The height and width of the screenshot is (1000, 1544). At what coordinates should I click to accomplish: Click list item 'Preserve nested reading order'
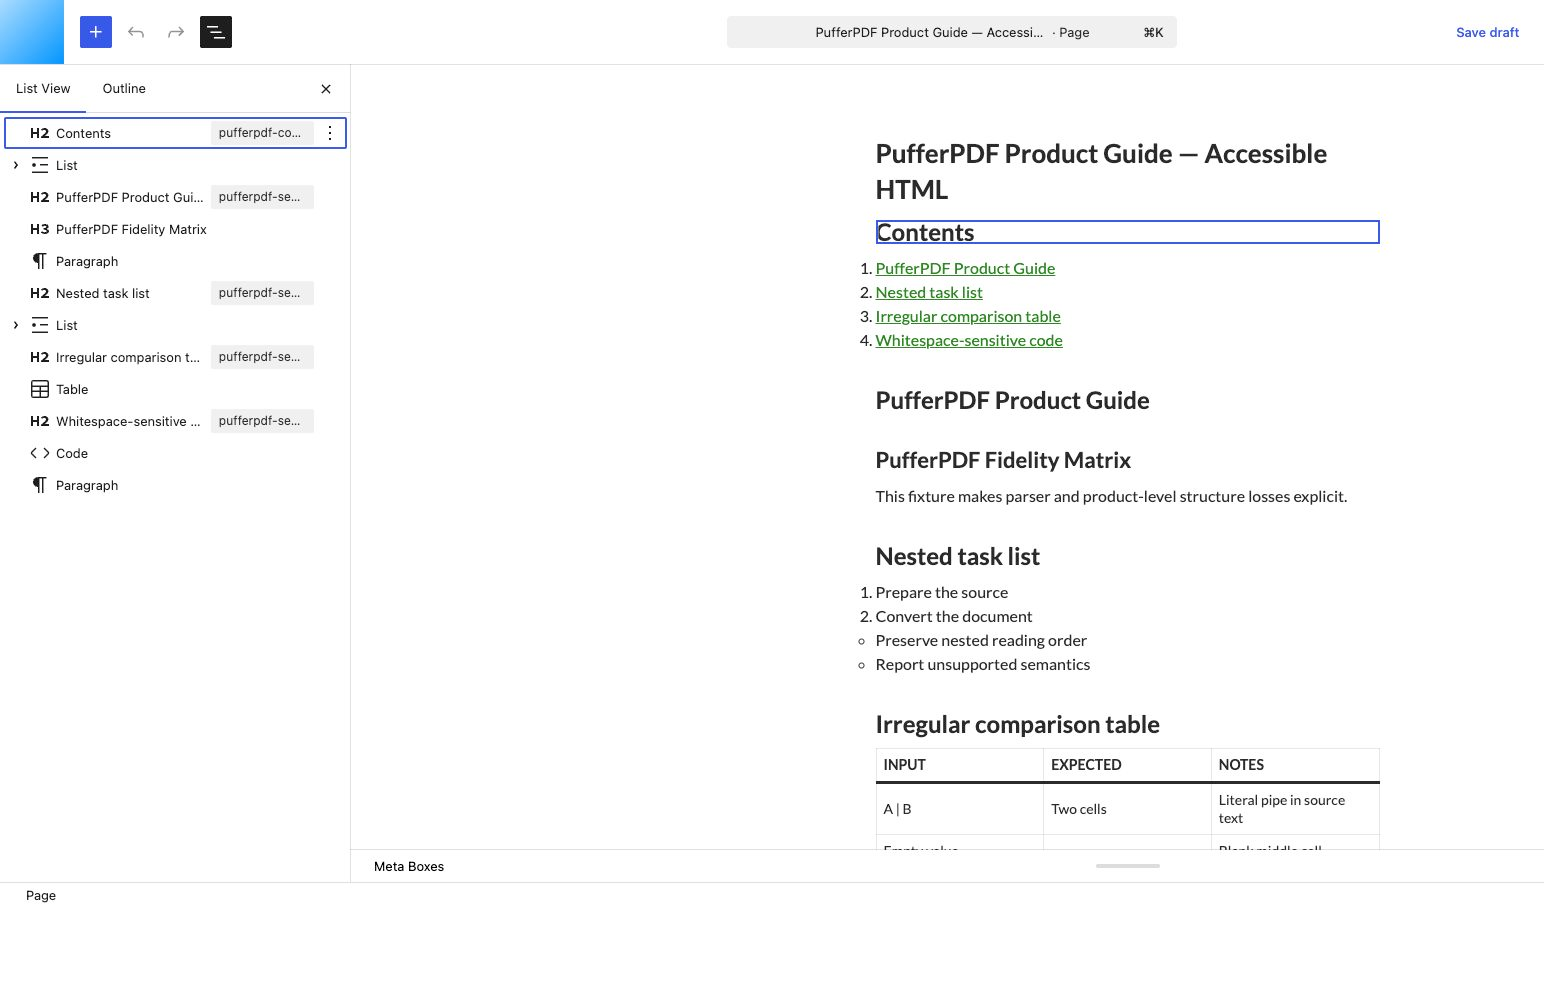[x=980, y=640]
